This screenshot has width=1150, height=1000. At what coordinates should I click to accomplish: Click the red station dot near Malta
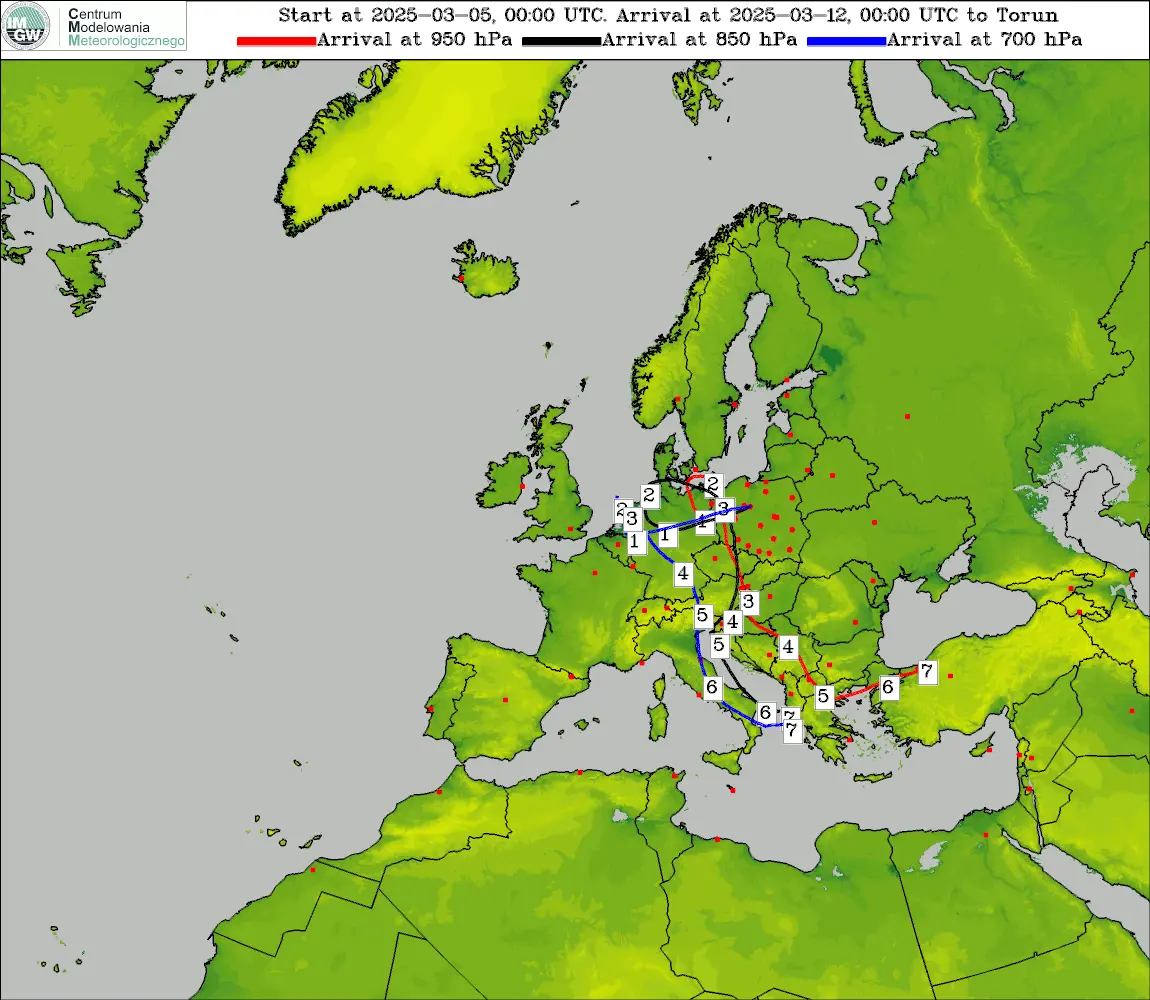click(x=733, y=790)
